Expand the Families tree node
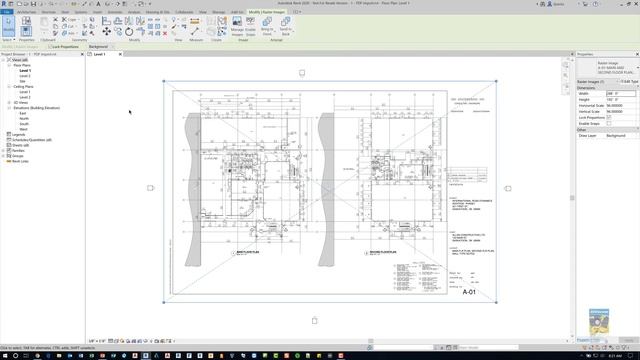This screenshot has height=360, width=640. click(3, 151)
